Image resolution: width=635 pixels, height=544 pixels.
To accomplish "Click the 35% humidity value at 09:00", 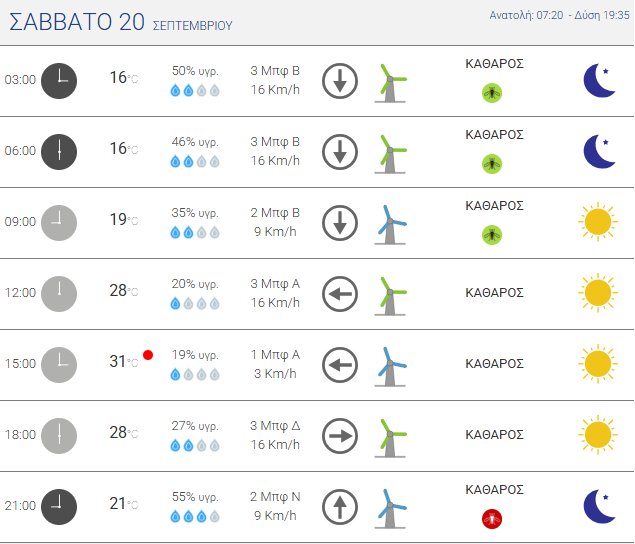I will tap(195, 213).
